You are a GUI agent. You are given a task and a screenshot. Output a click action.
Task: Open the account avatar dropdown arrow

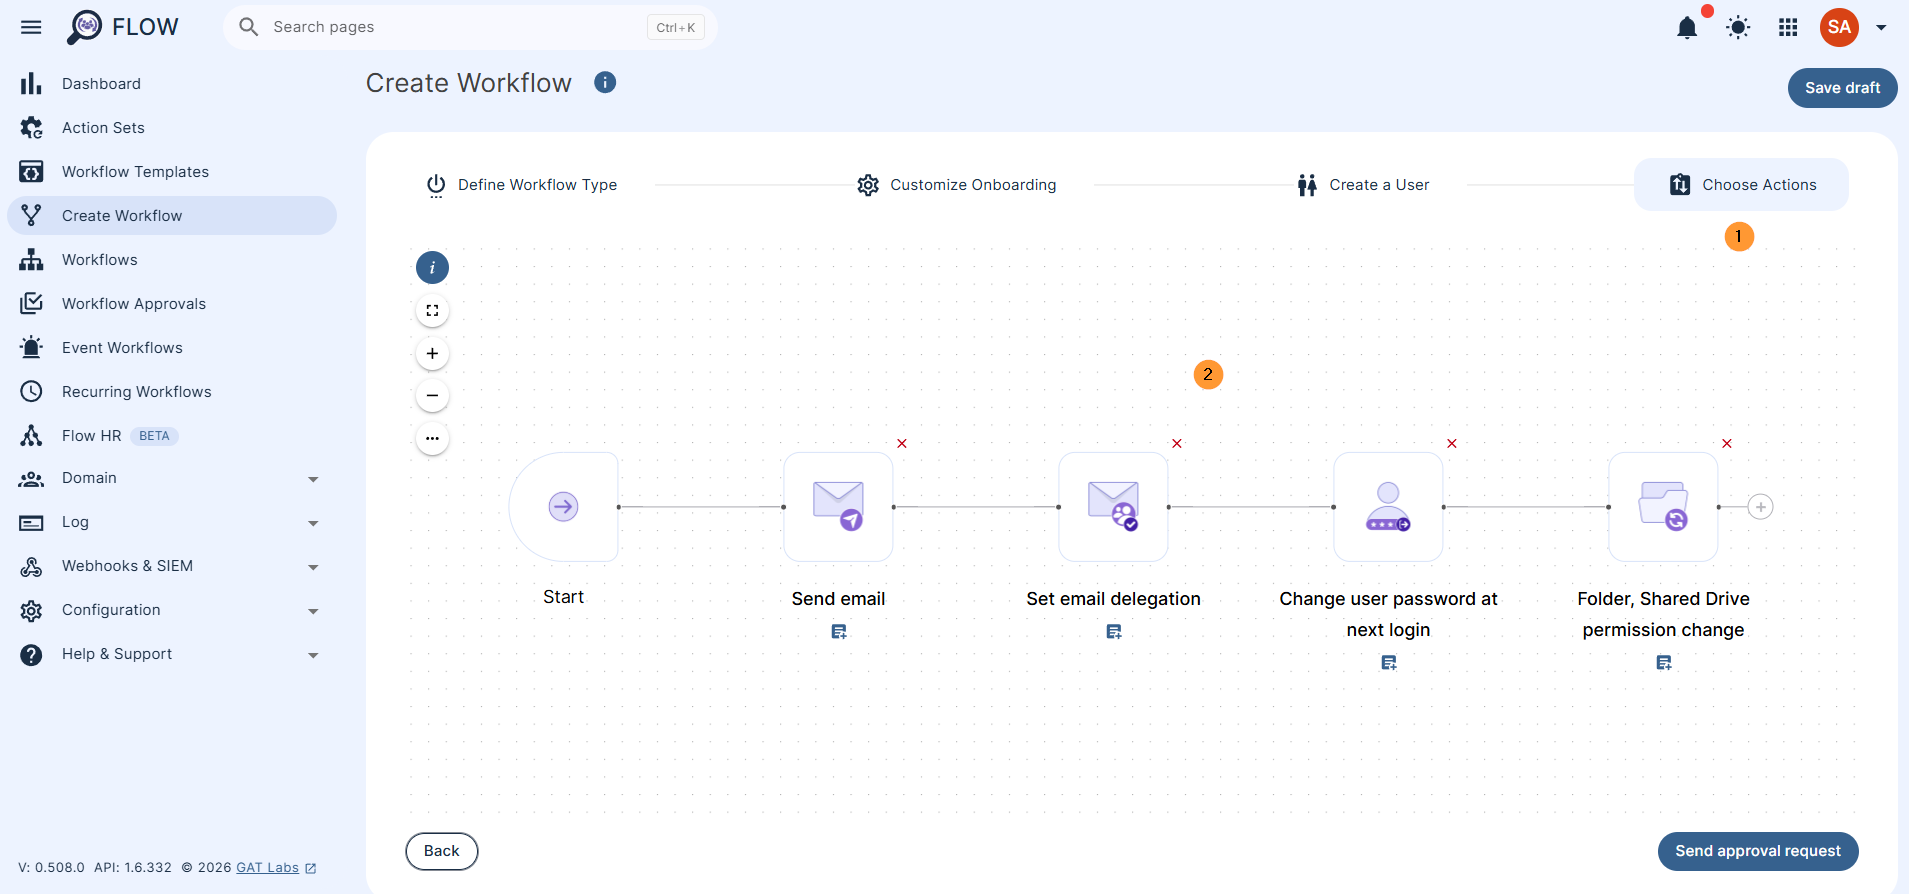[x=1881, y=28]
